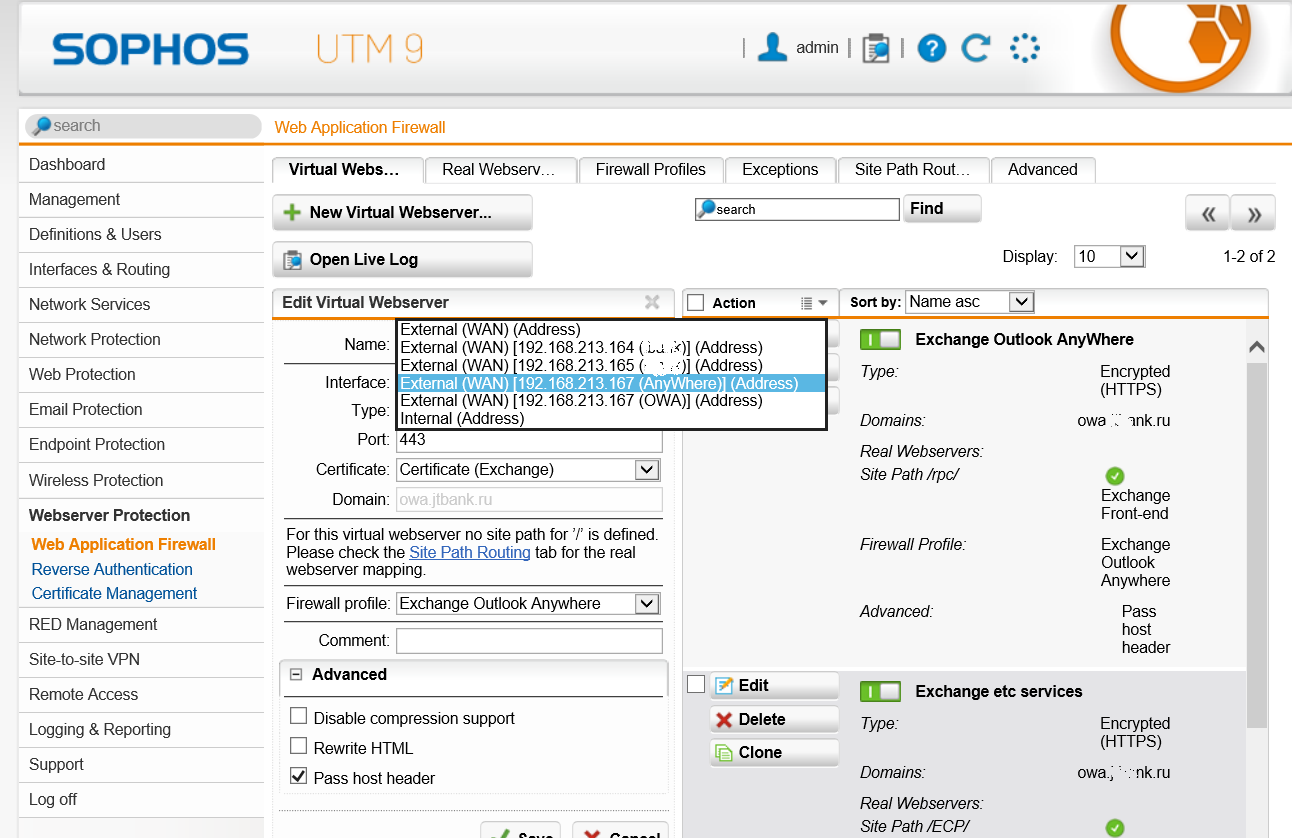Select External (WAN) 192.168.213.164 option
The height and width of the screenshot is (838, 1292).
(612, 347)
